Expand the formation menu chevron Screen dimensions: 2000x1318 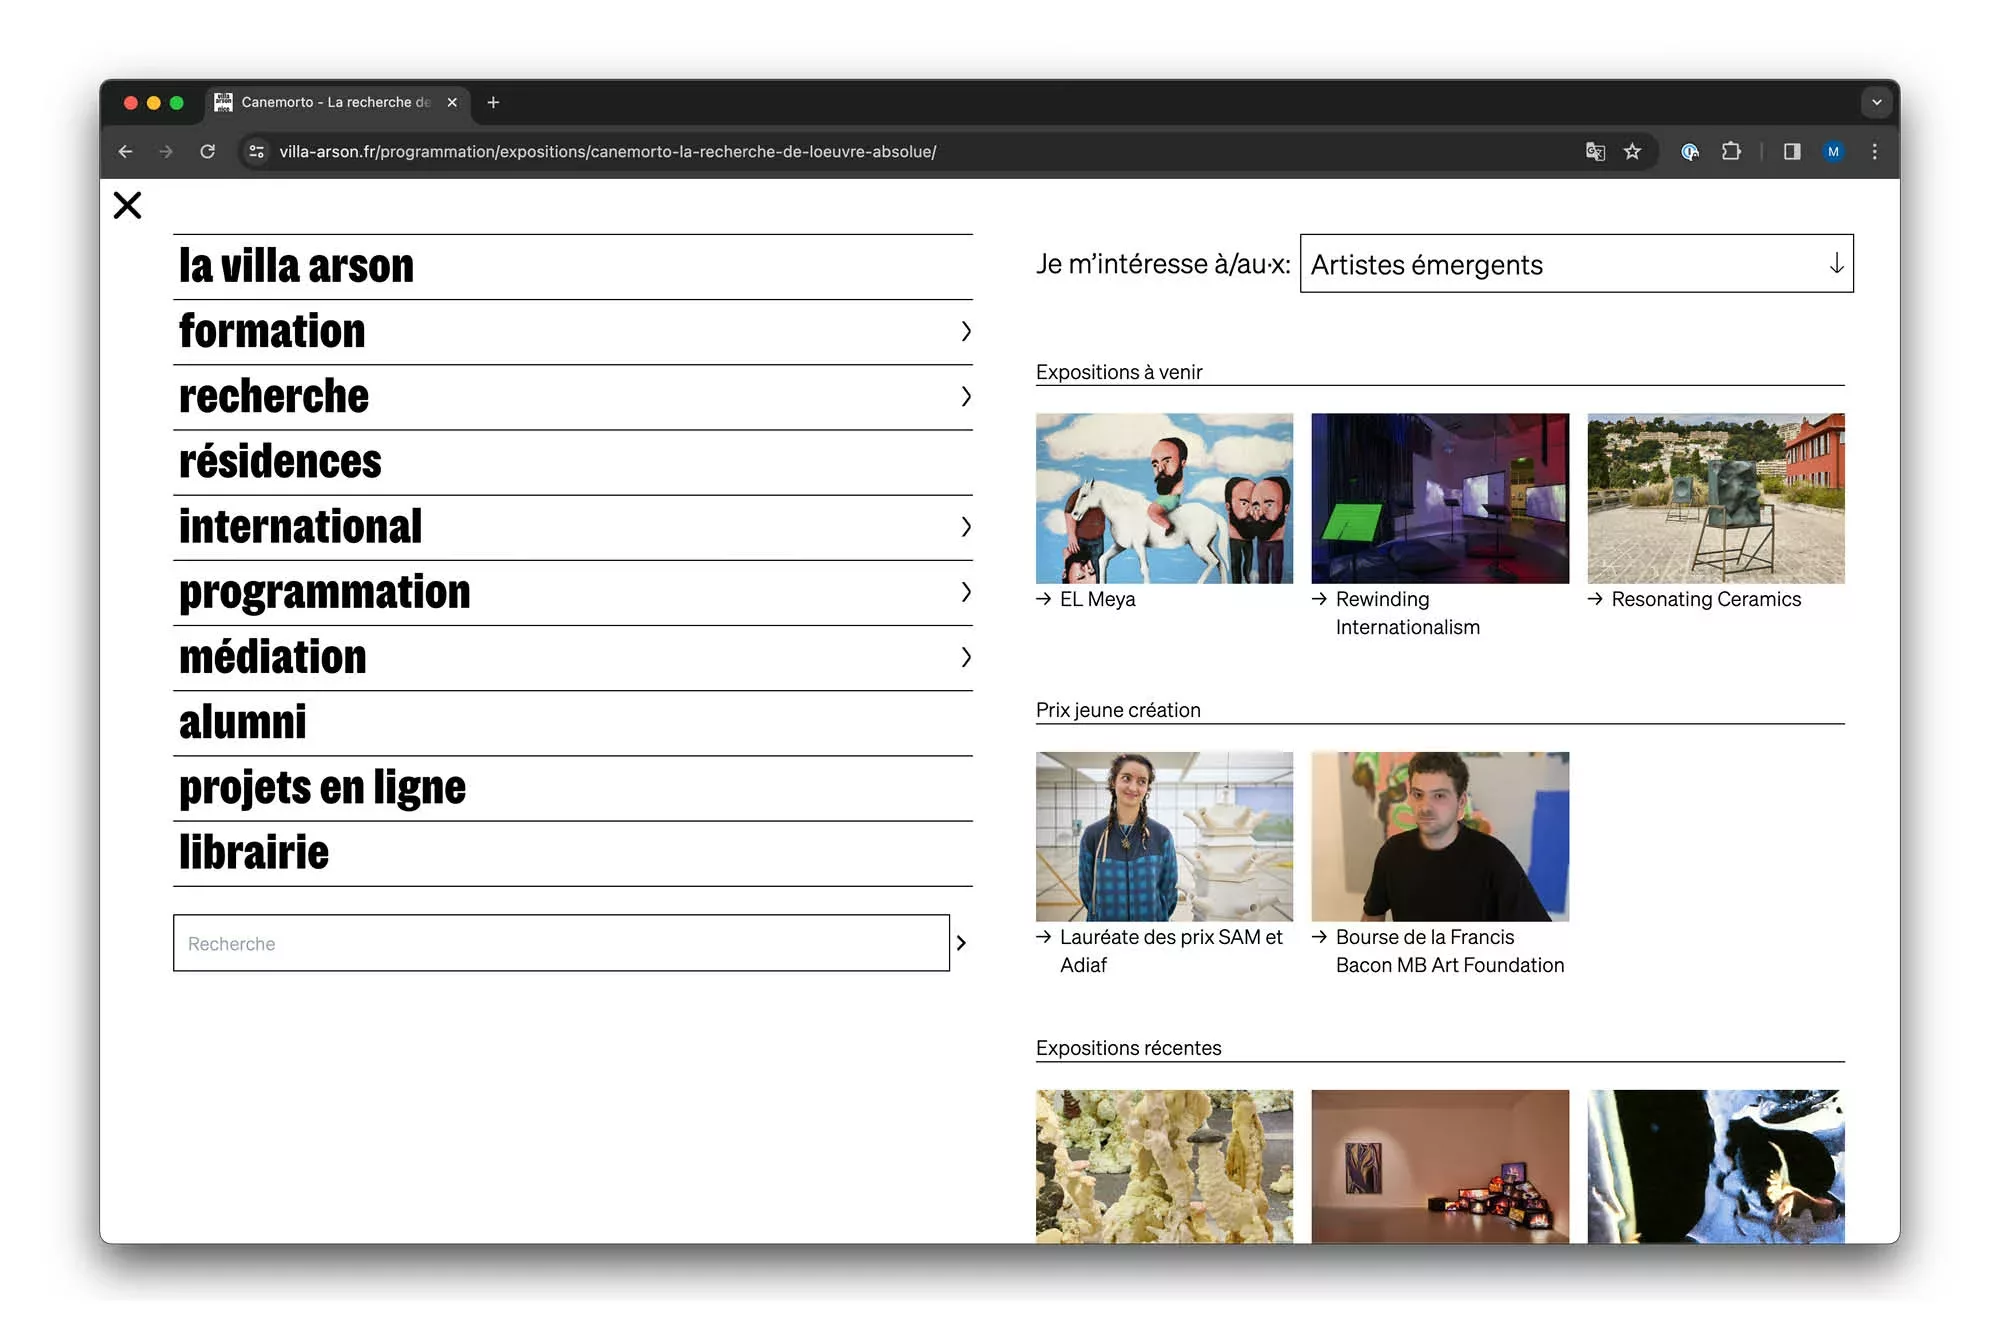(x=965, y=331)
